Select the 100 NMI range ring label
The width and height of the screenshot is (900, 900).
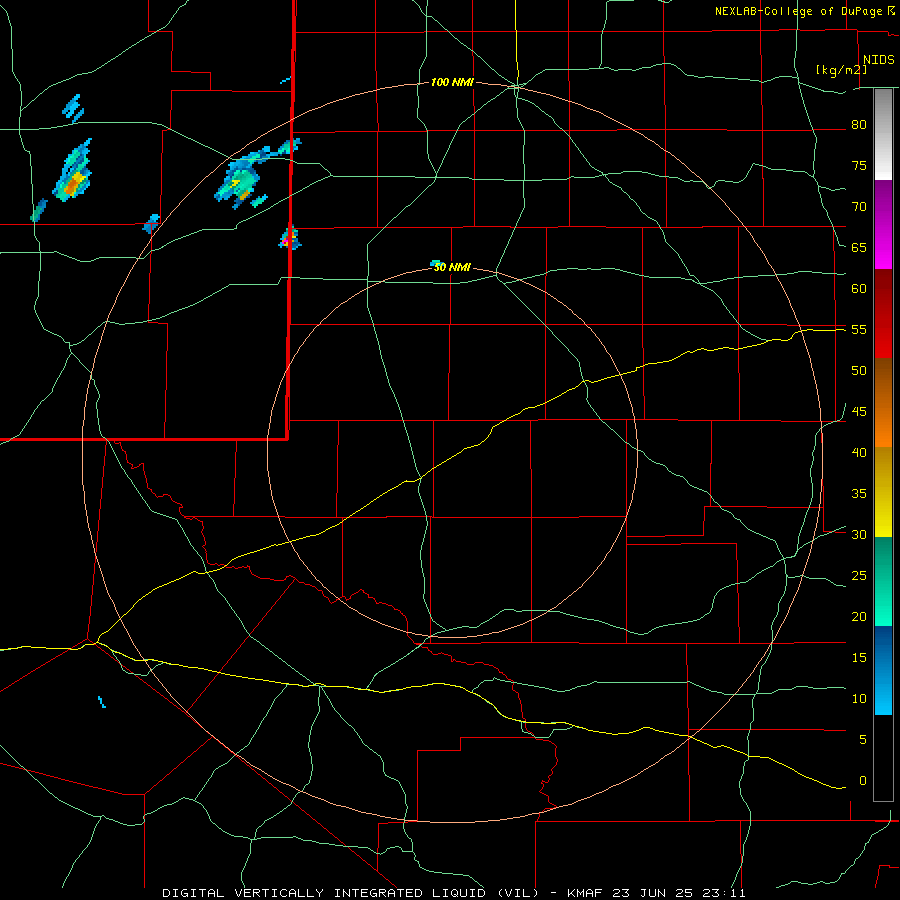click(452, 83)
